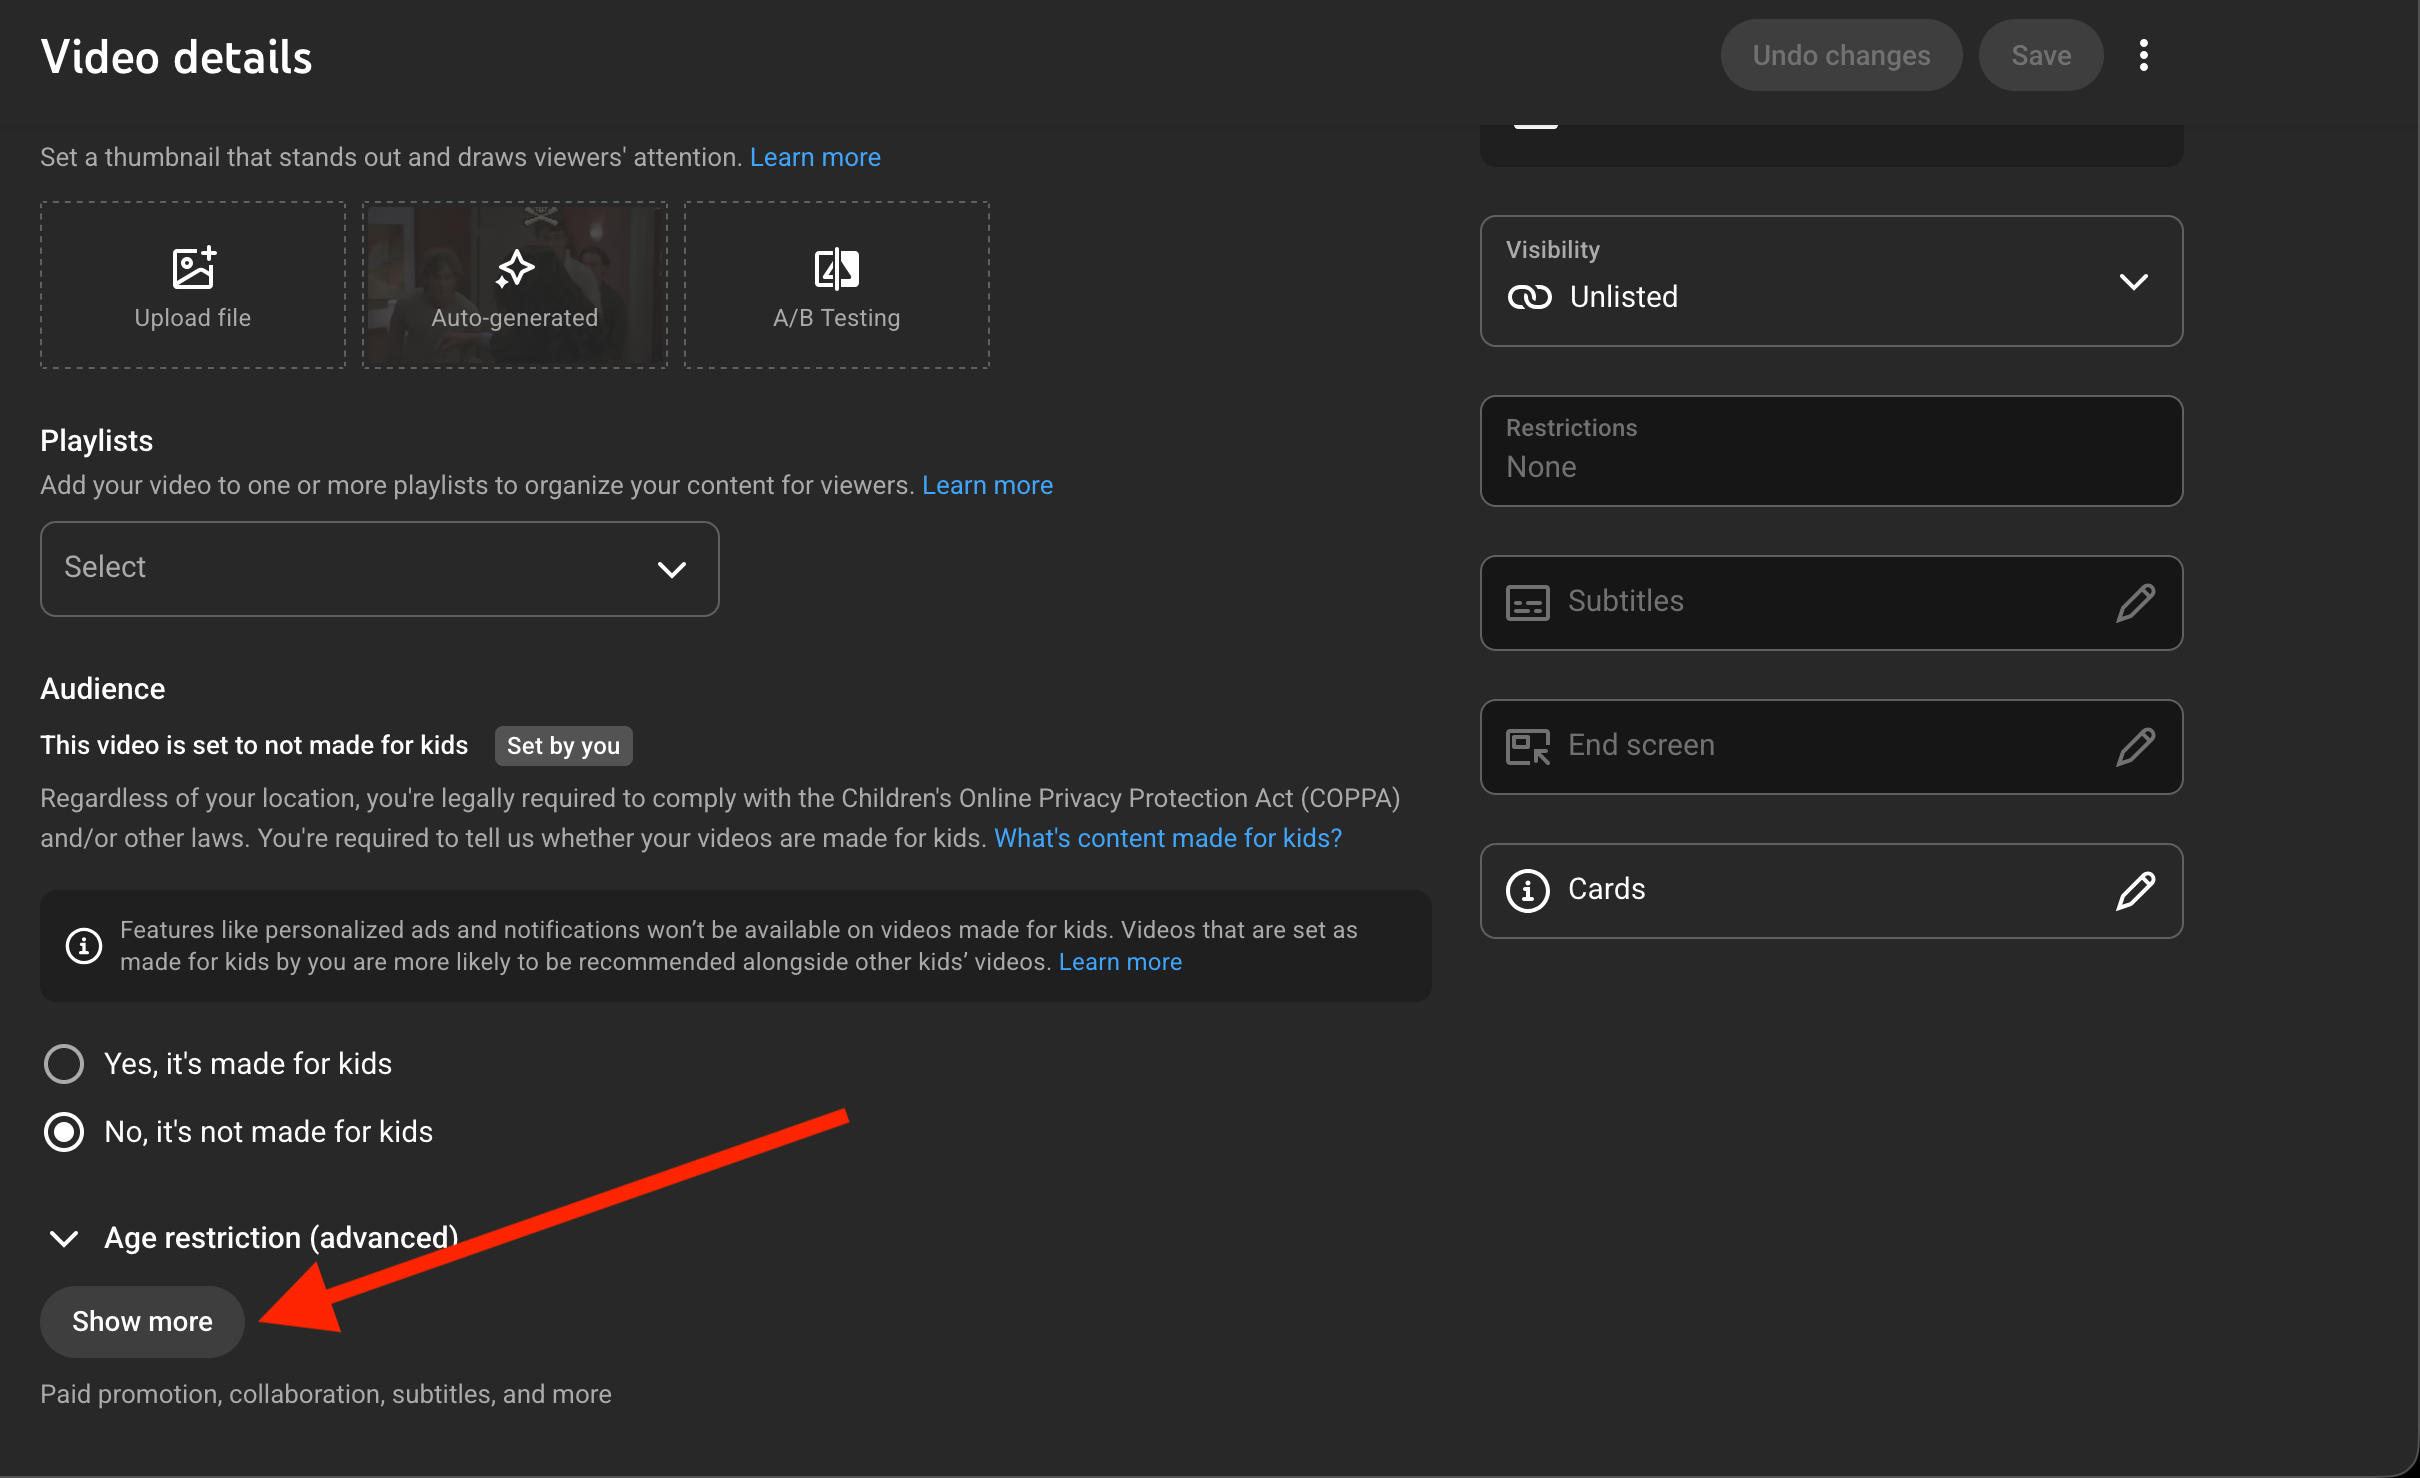Select "Yes, it's made for kids"
Image resolution: width=2420 pixels, height=1478 pixels.
tap(64, 1064)
